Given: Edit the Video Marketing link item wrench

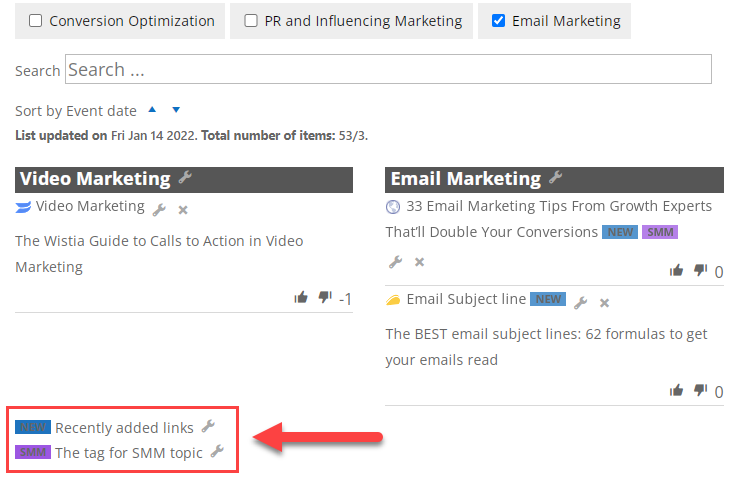Looking at the screenshot, I should tap(159, 210).
